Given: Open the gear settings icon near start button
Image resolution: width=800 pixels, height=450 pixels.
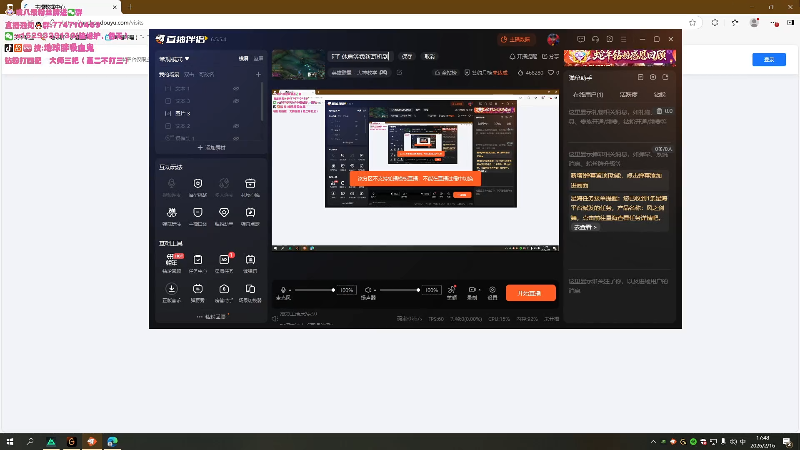Looking at the screenshot, I should click(492, 290).
